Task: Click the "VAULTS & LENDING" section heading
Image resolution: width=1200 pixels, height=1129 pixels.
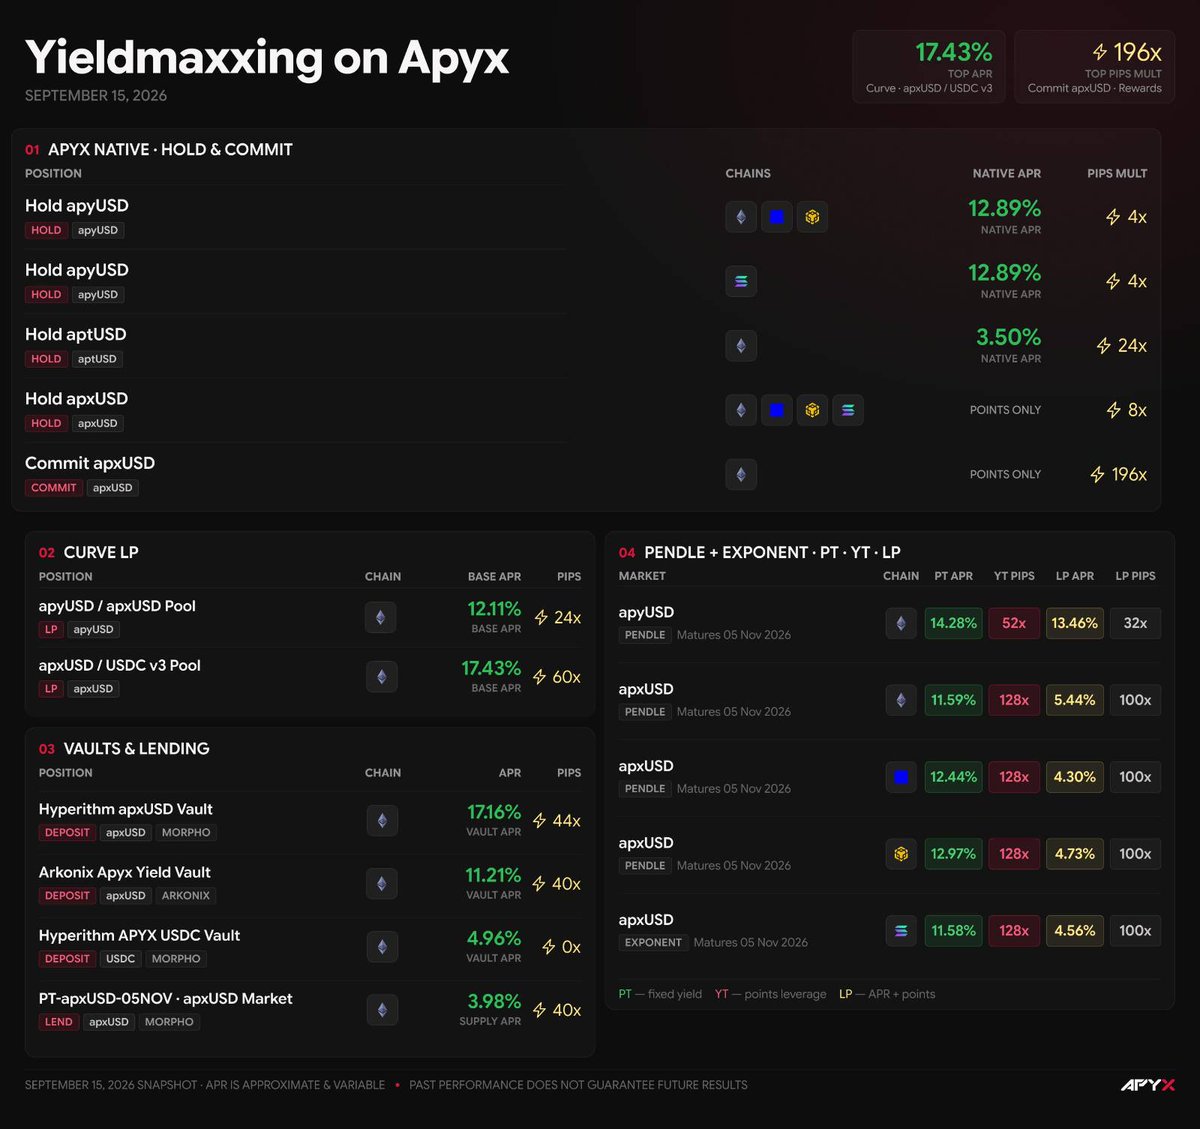Action: coord(137,749)
